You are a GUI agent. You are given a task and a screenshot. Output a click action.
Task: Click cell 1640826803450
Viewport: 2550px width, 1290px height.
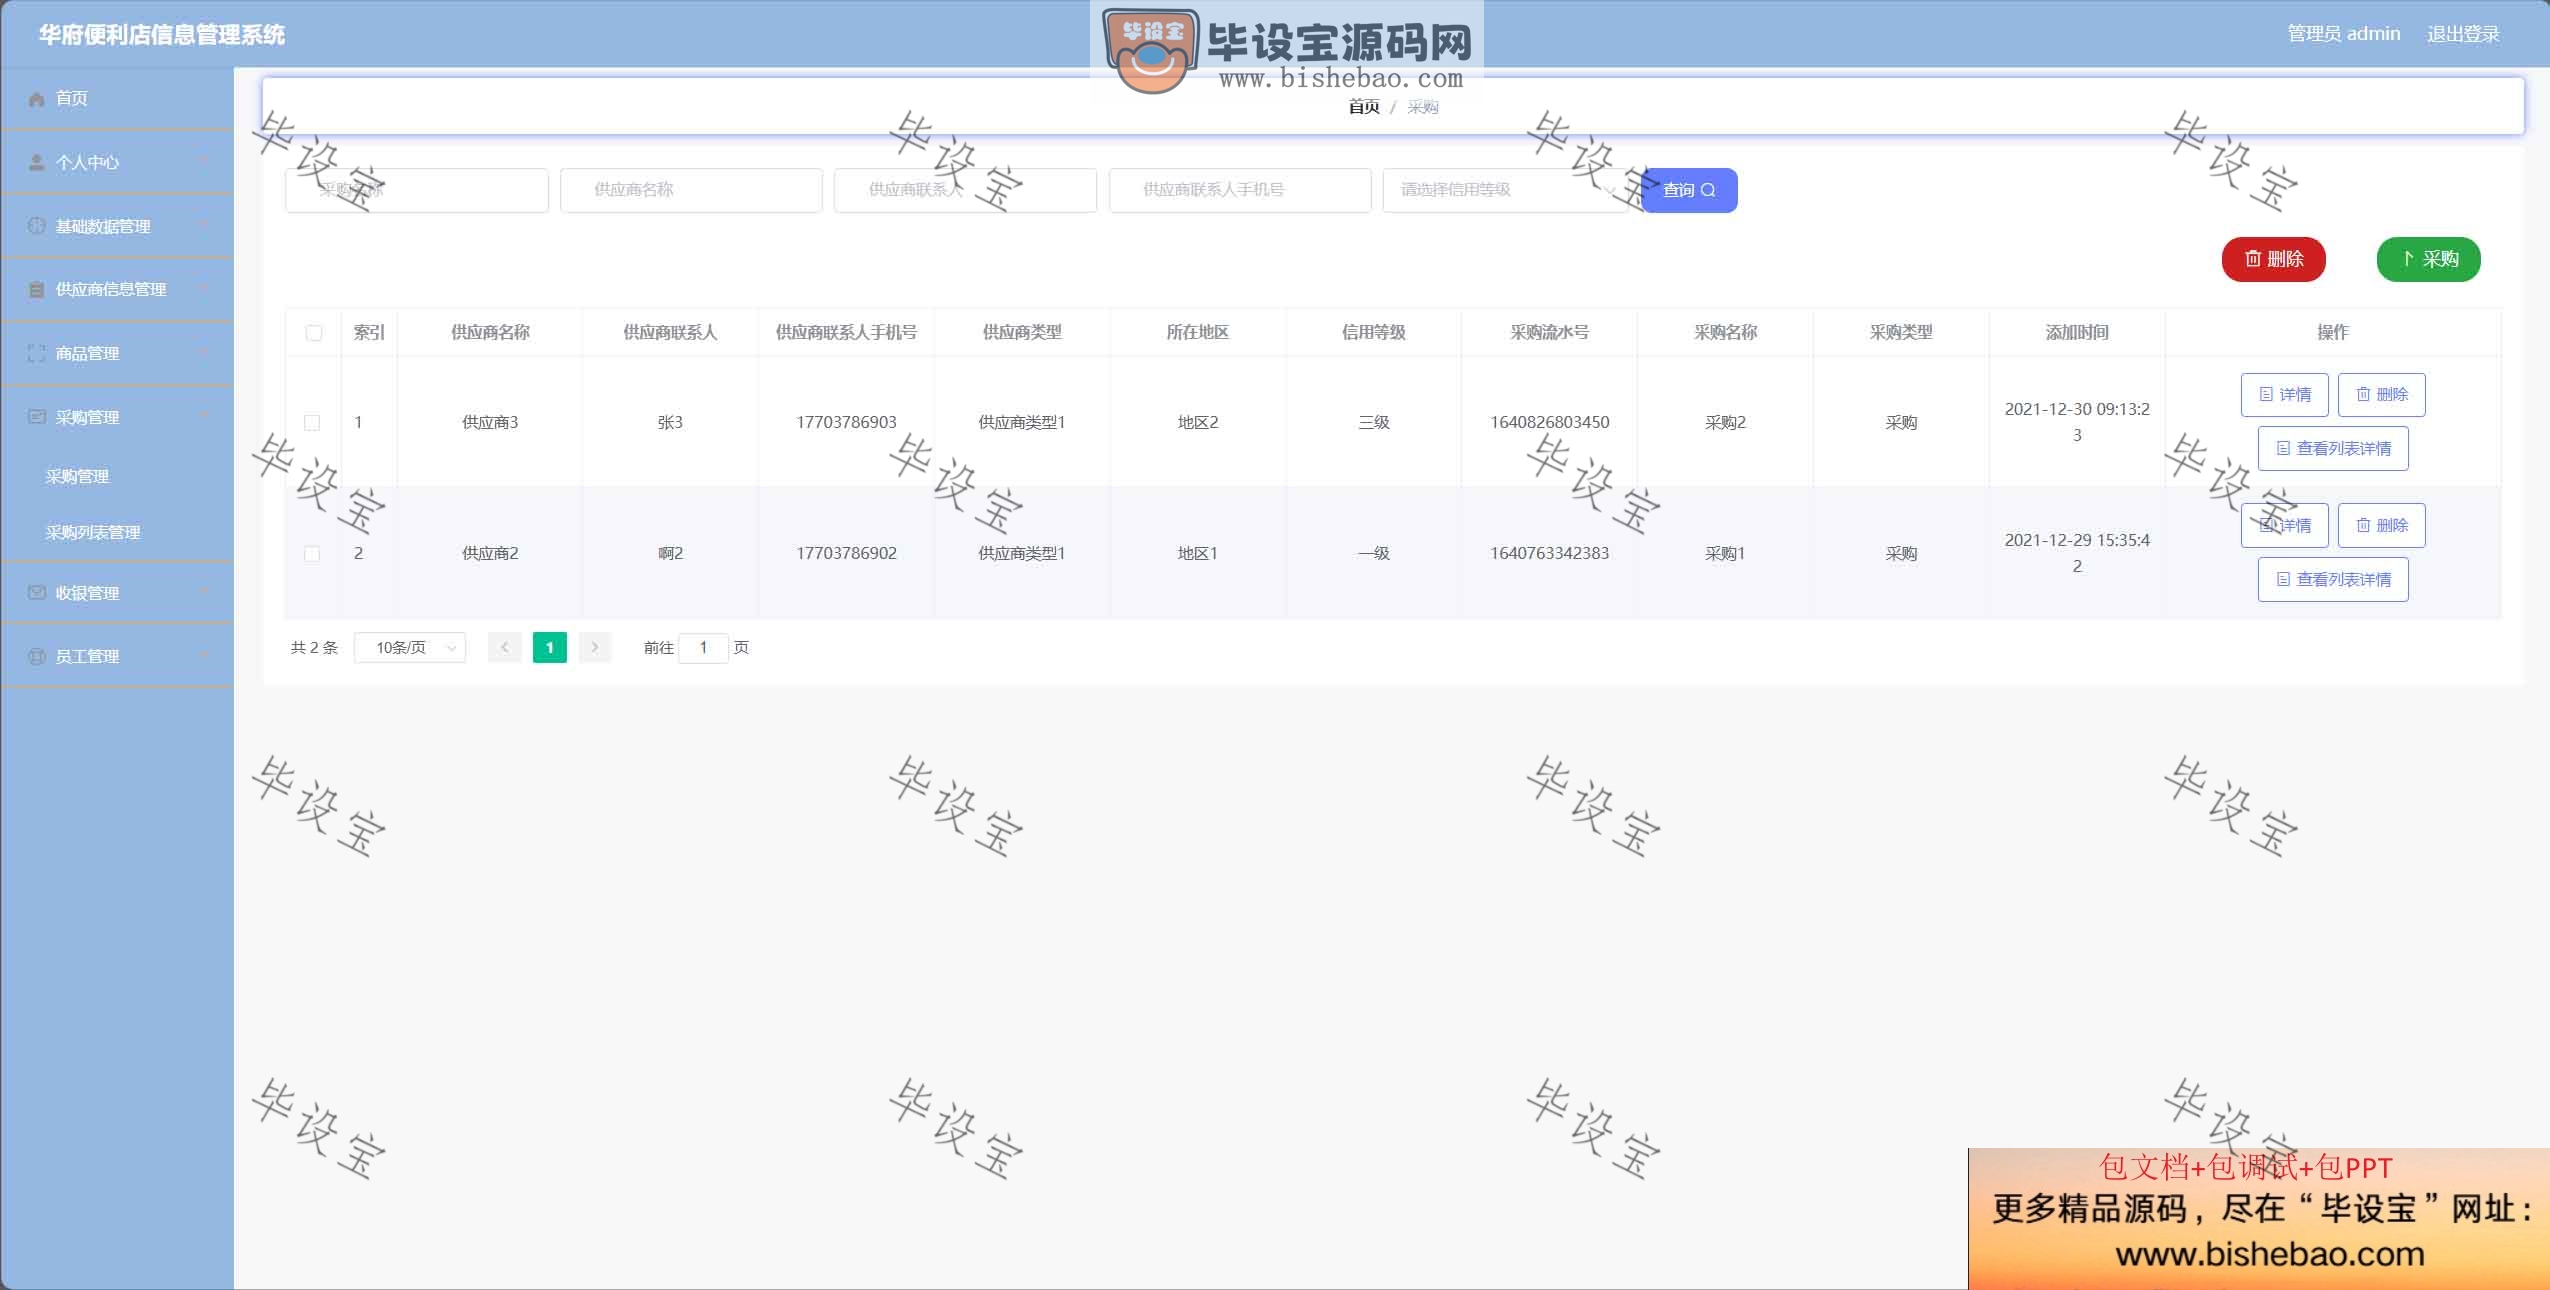[x=1549, y=422]
